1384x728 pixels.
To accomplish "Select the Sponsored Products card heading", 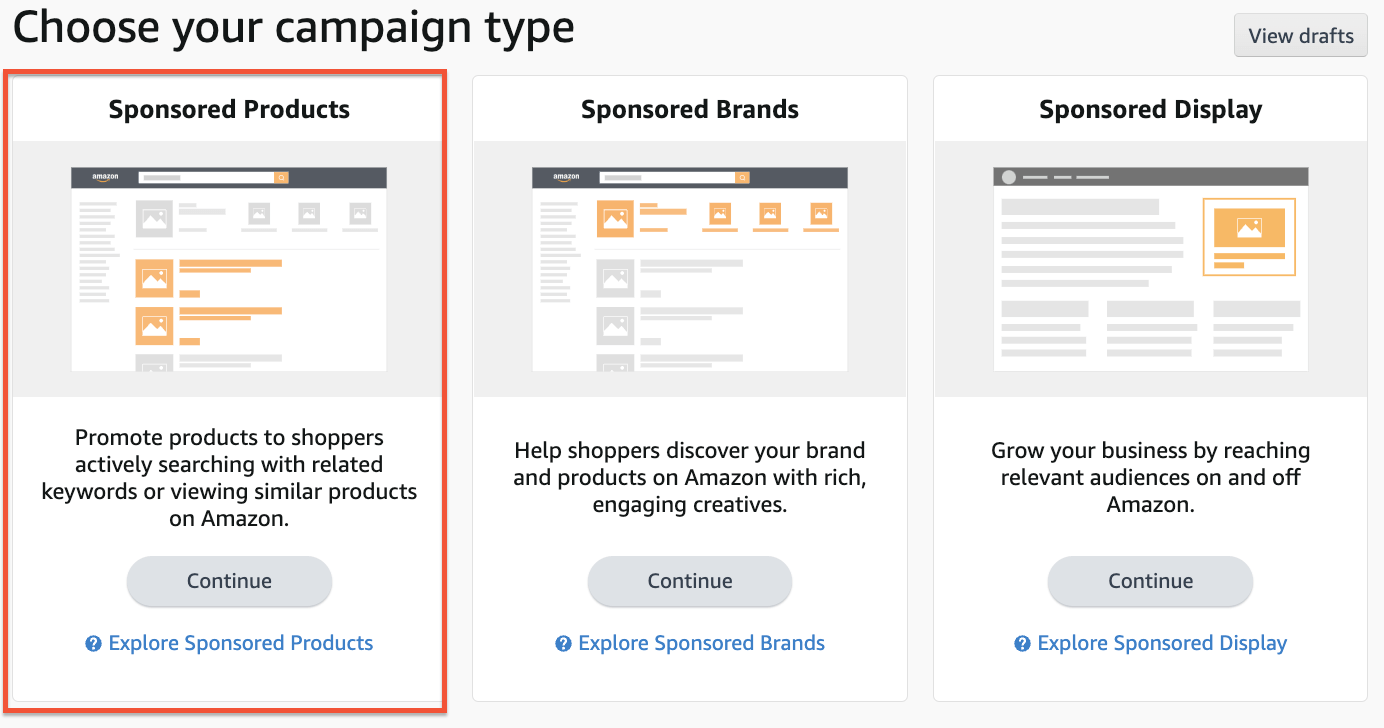I will [x=228, y=109].
